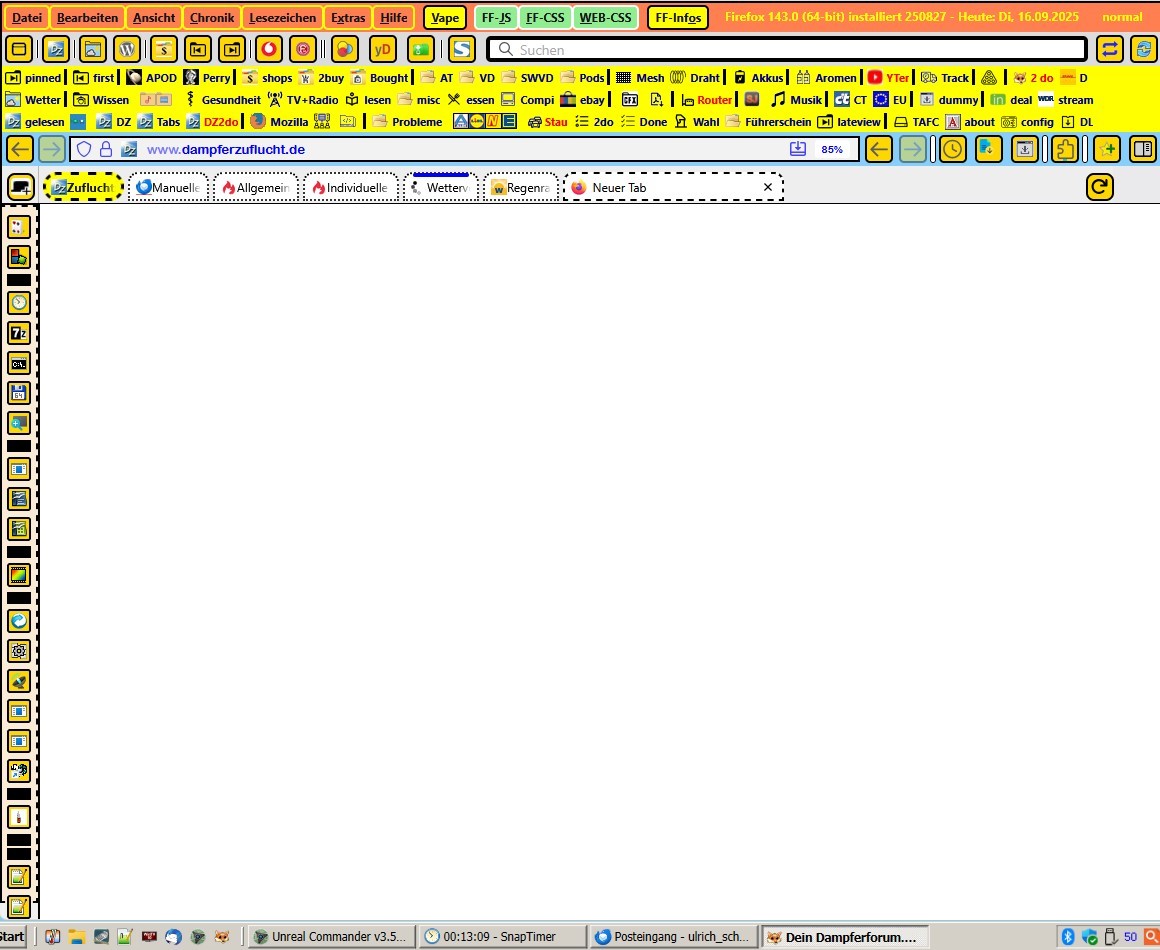
Task: Click the sync arrows icon right of search
Action: click(x=1110, y=50)
